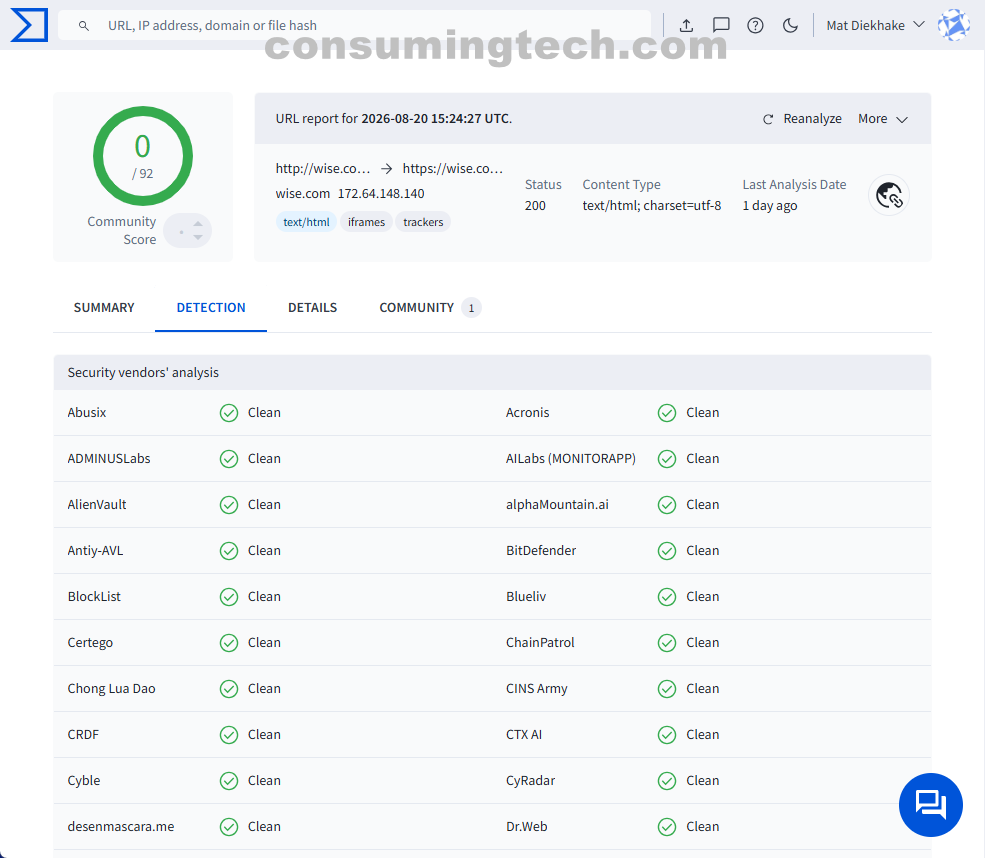Toggle dark mode moon icon
Viewport: 985px width, 858px height.
[790, 26]
